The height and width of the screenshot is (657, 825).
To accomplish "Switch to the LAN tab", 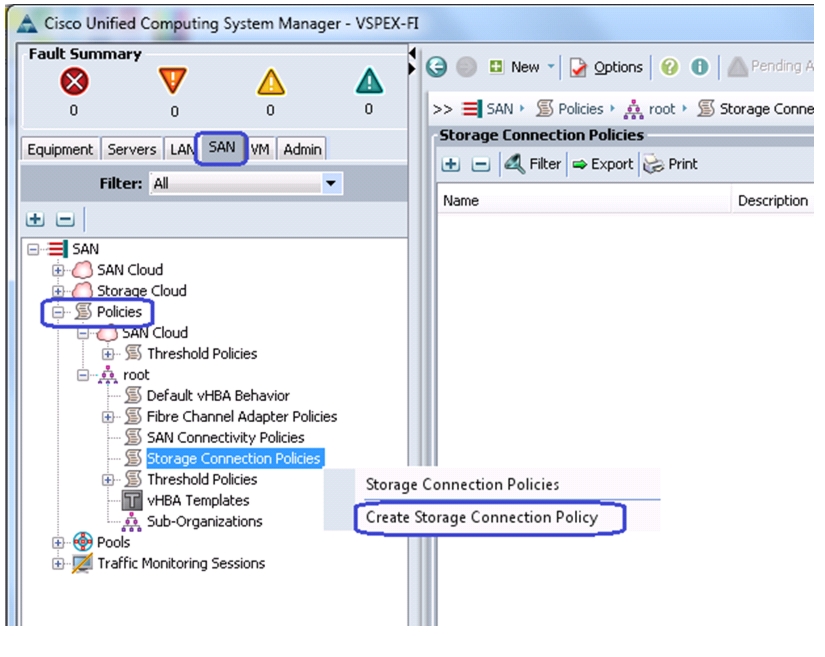I will click(180, 149).
